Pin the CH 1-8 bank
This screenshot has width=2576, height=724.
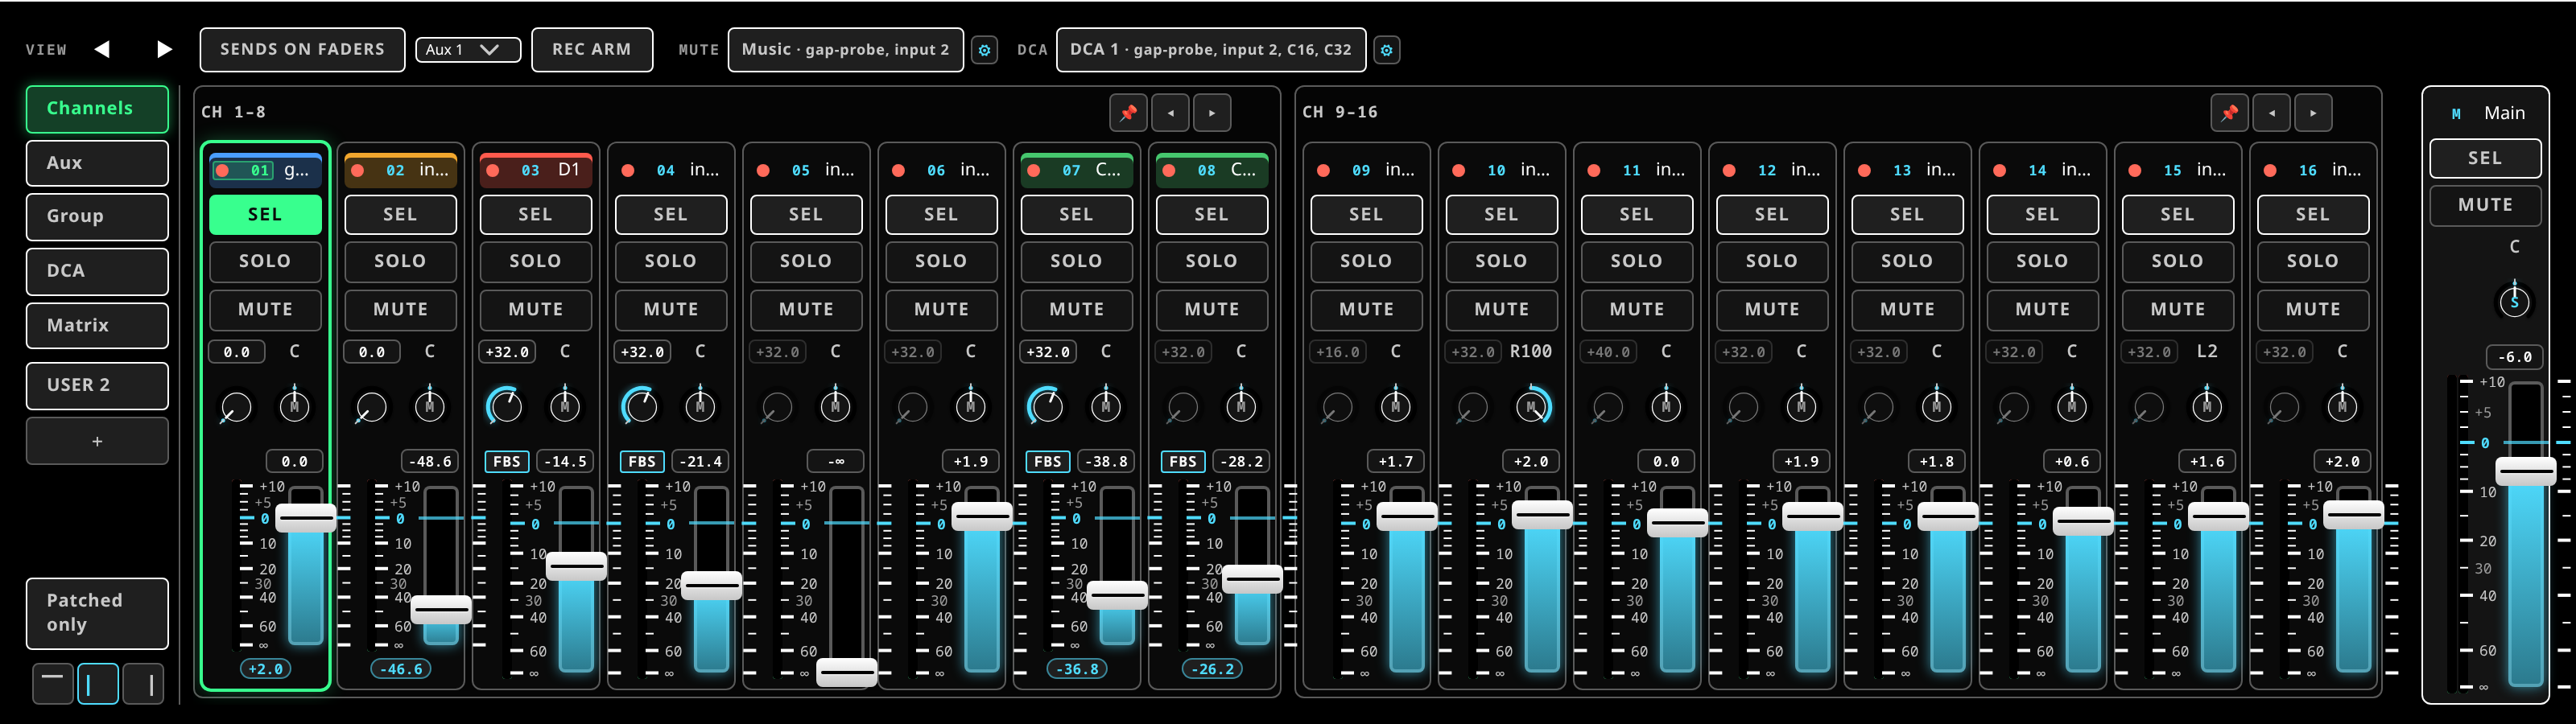pos(1128,113)
